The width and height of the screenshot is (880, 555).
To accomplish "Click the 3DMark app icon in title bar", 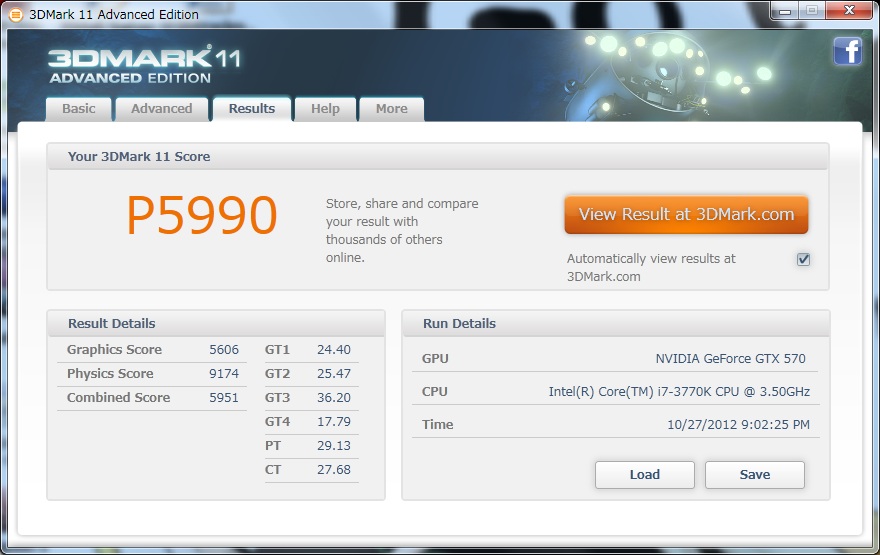I will click(16, 15).
